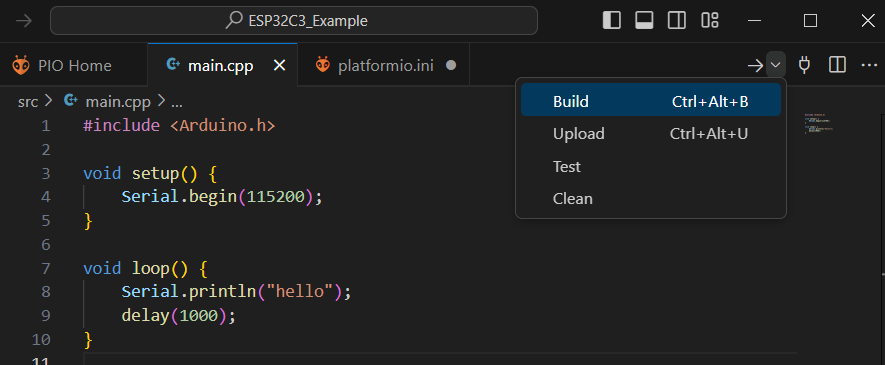
Task: Maximize the VS Code window
Action: pos(810,21)
